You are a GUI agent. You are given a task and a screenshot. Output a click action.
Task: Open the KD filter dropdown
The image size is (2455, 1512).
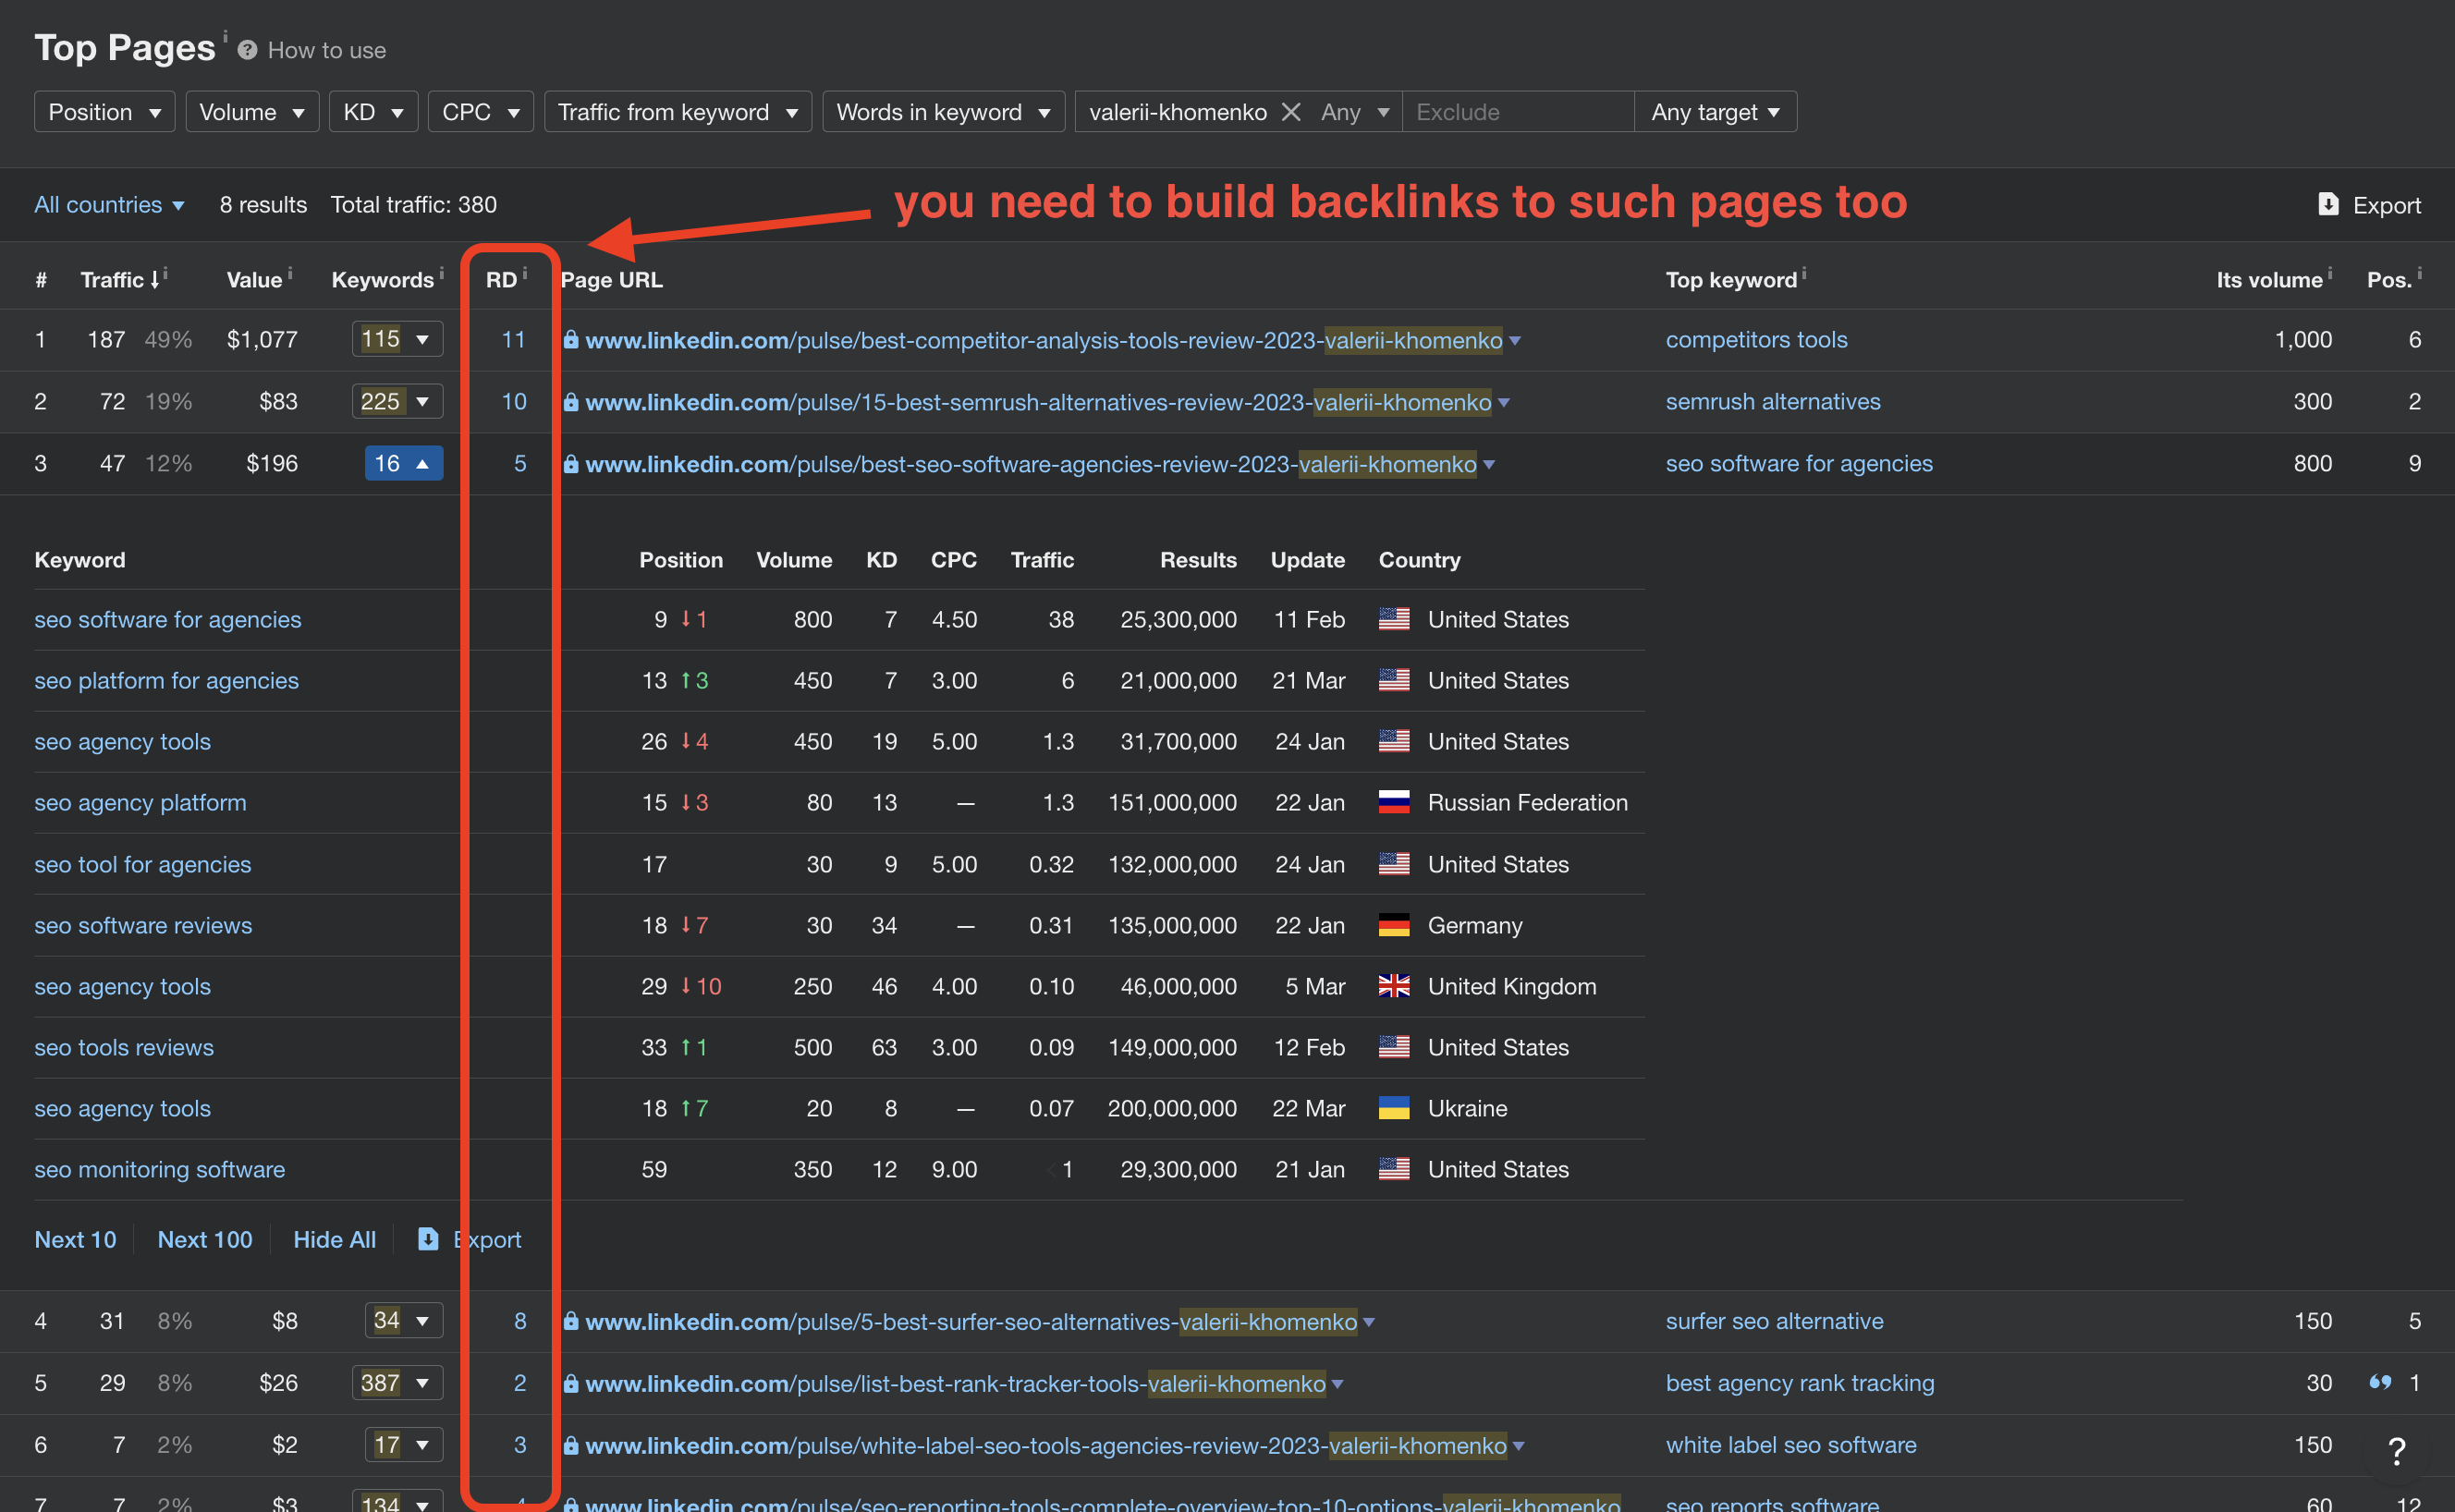(373, 112)
